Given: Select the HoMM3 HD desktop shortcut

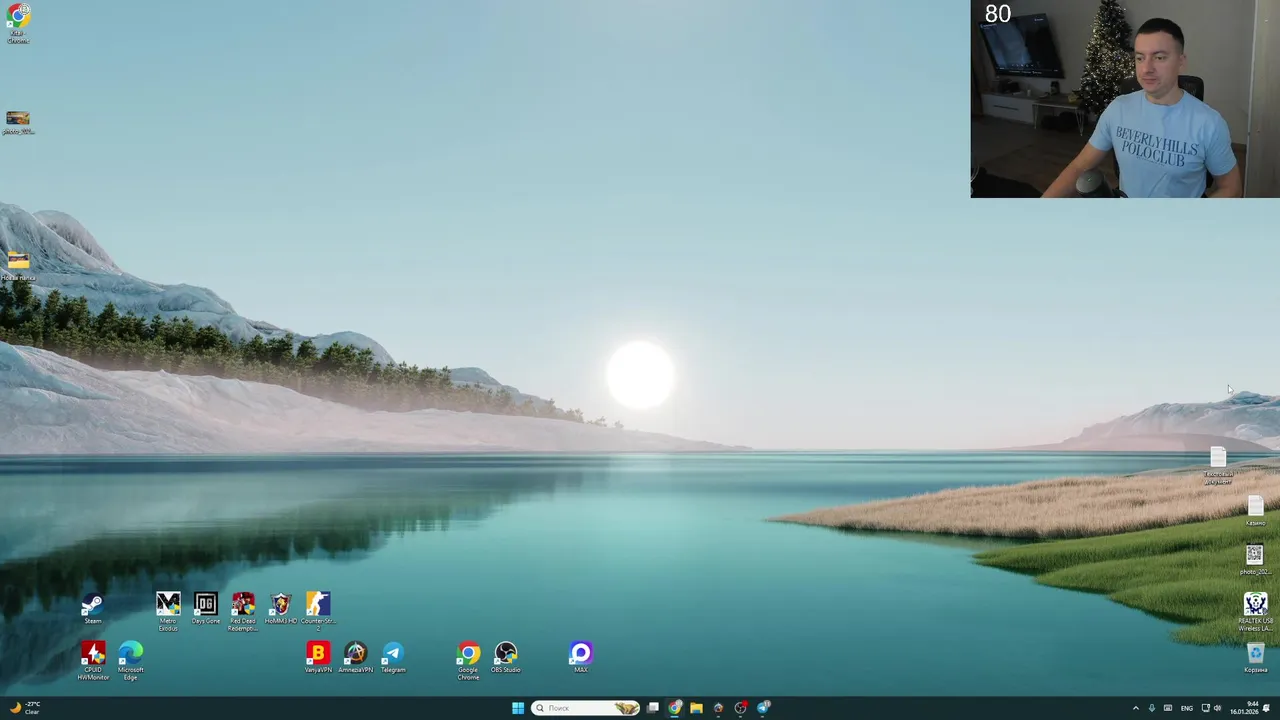Looking at the screenshot, I should (x=281, y=608).
